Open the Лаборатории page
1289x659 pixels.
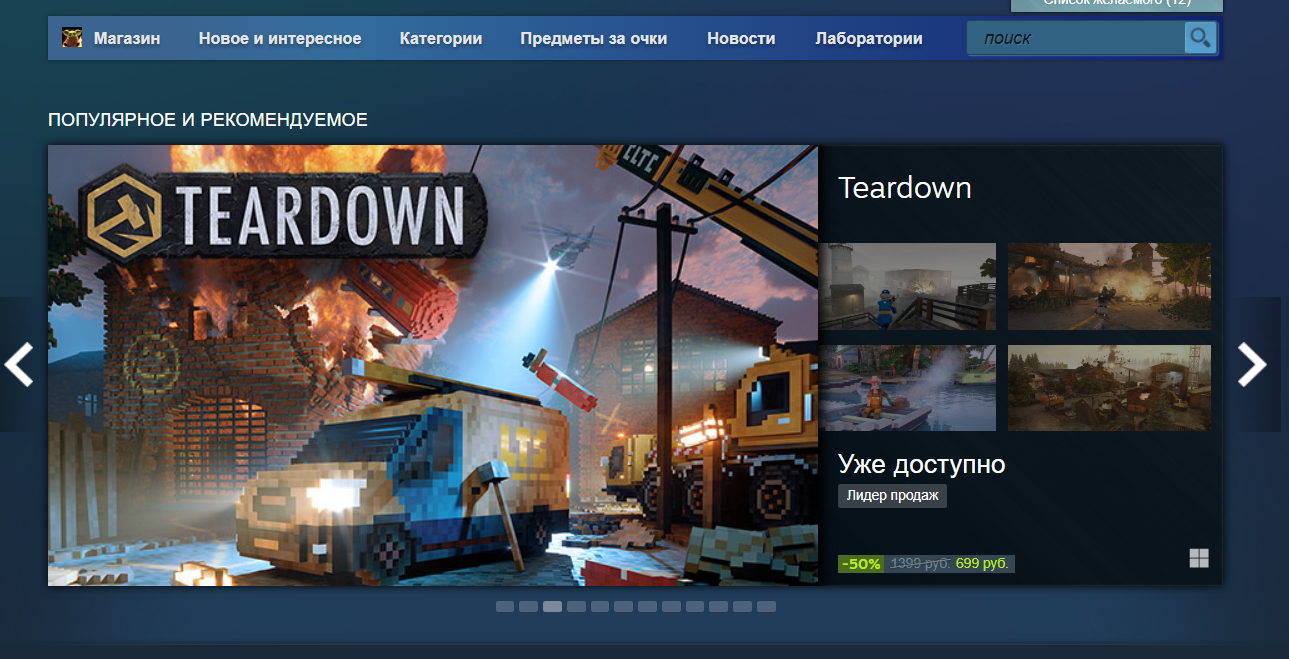869,39
